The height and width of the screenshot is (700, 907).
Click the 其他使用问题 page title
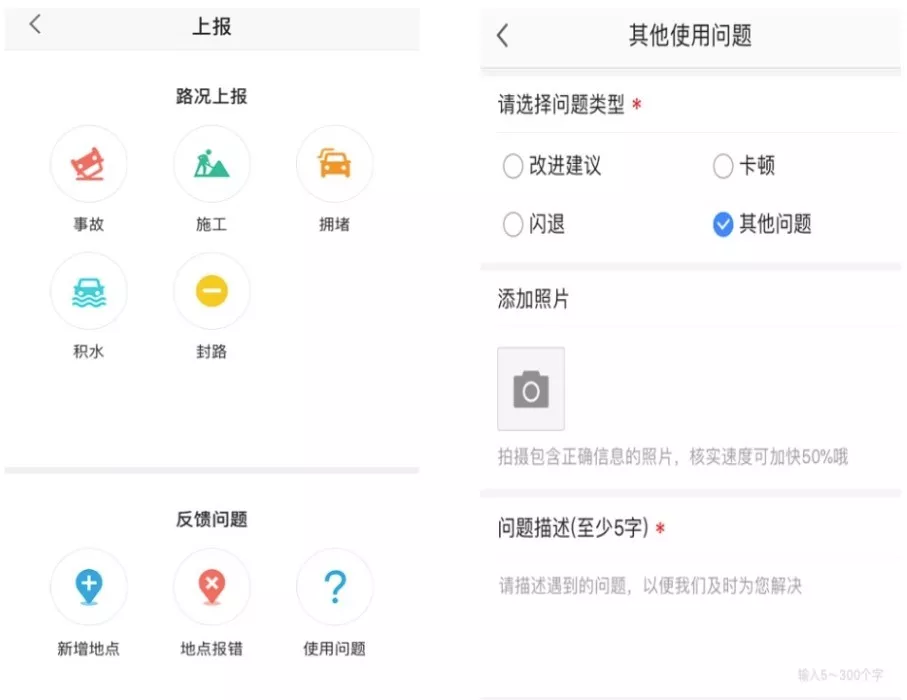coord(690,35)
